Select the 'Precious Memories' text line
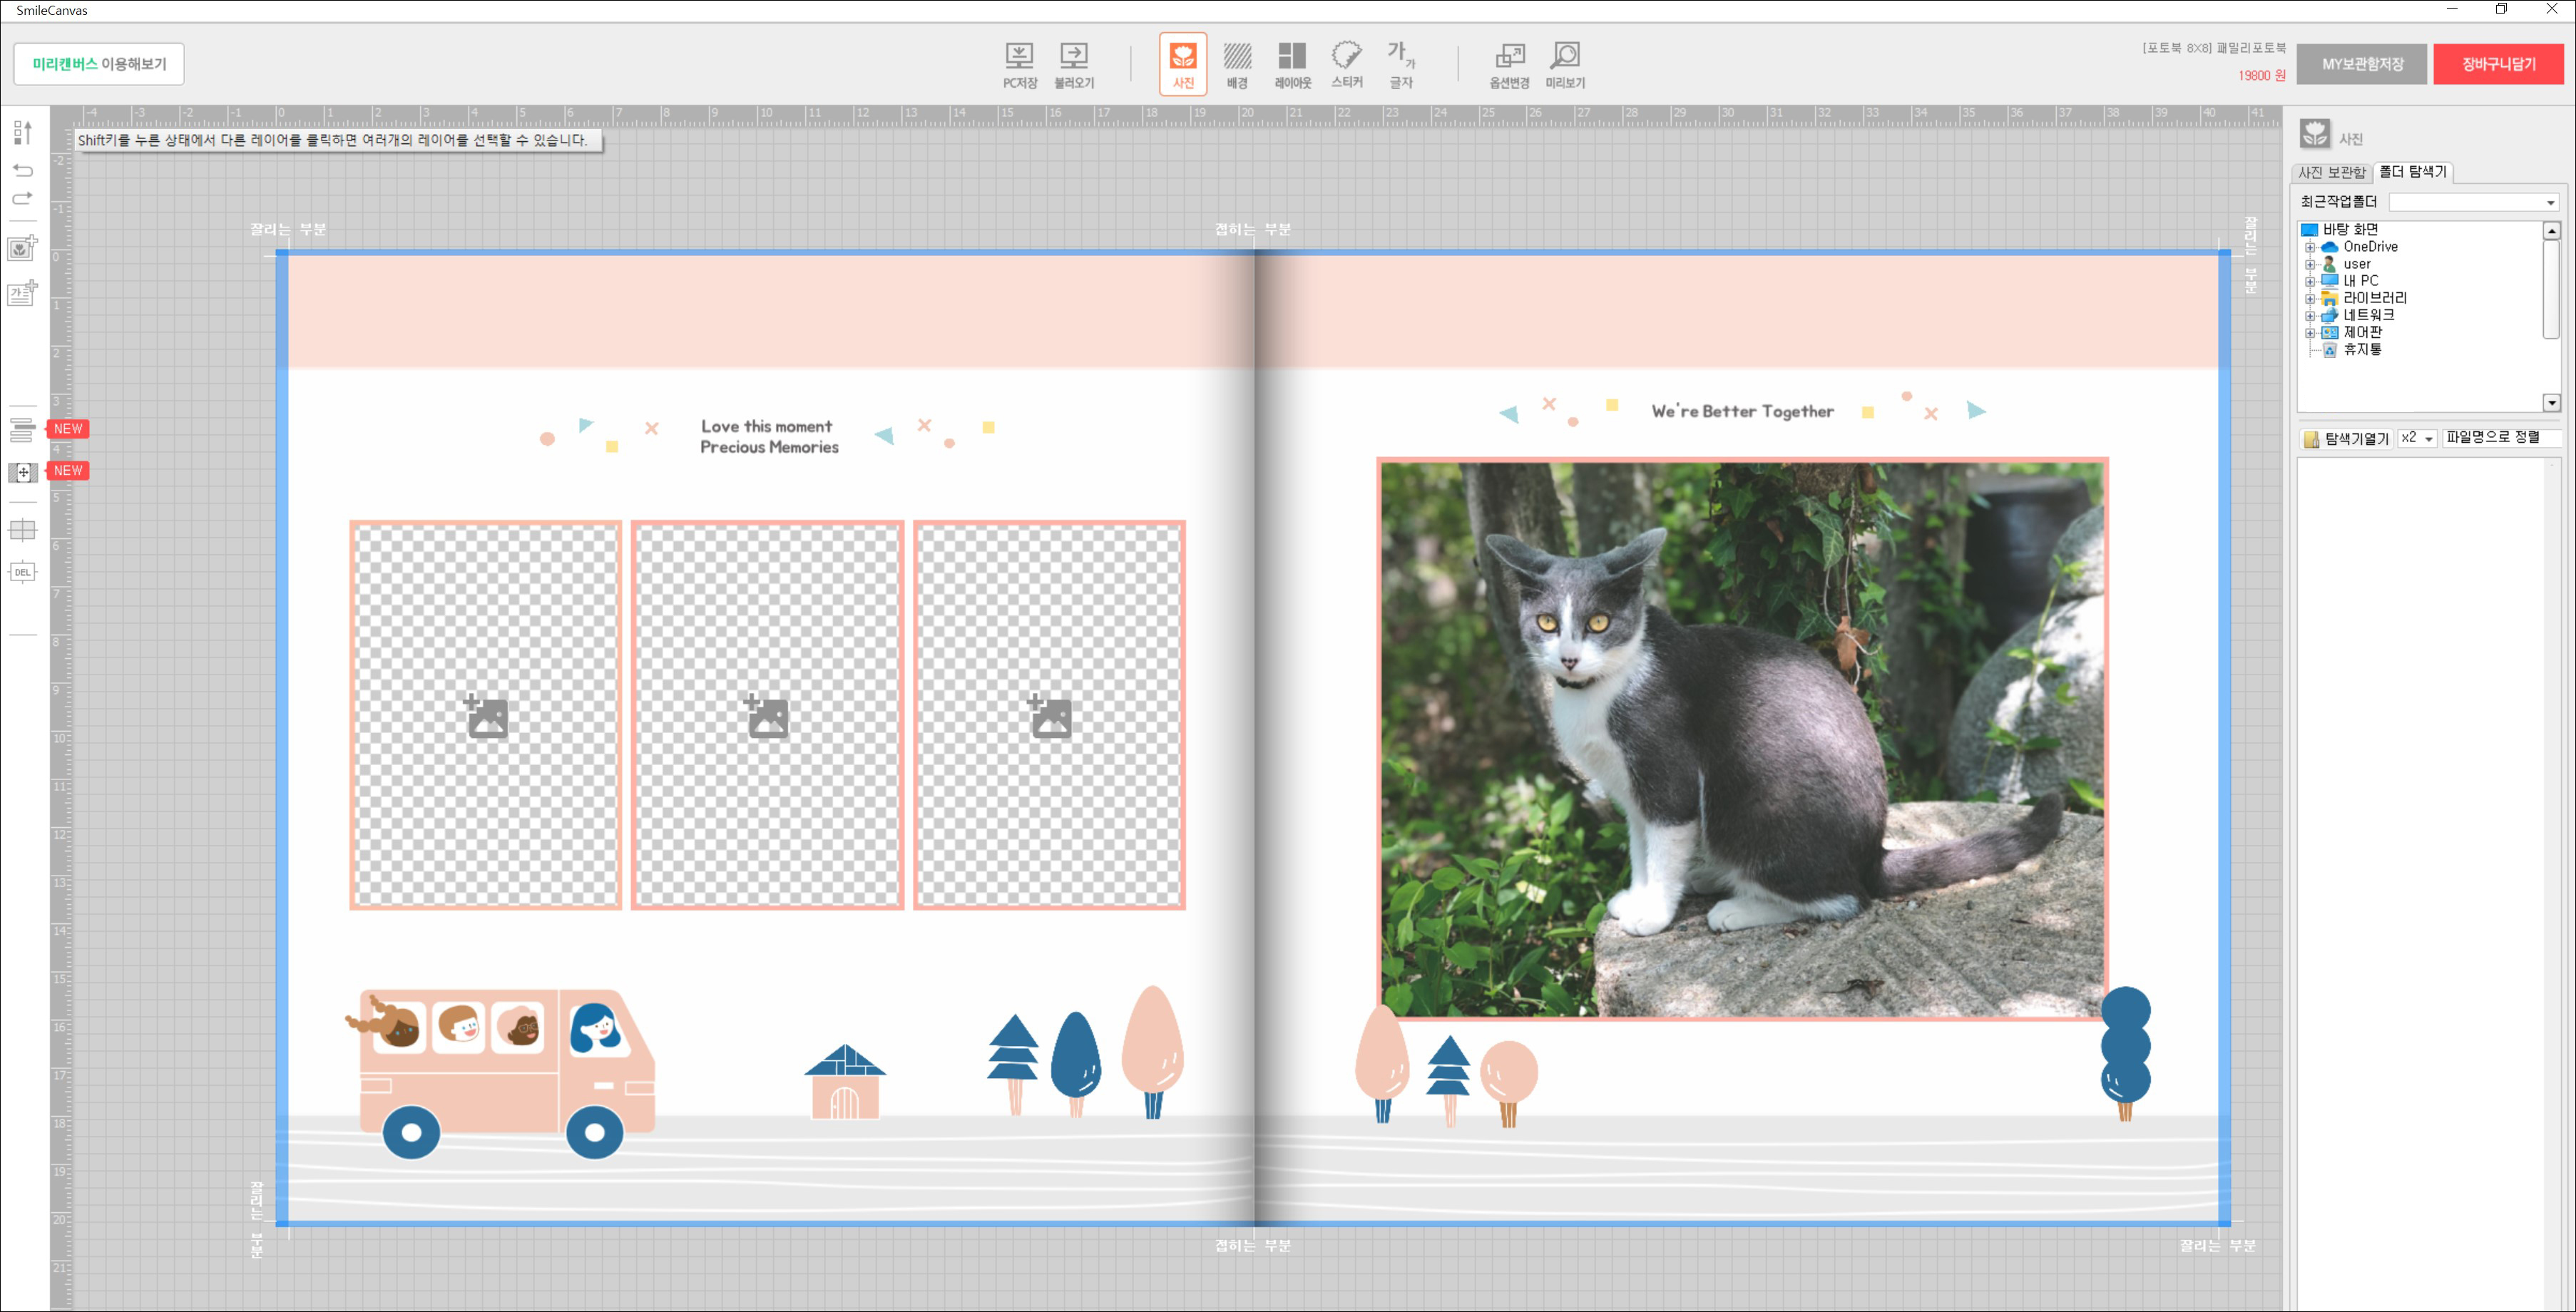Image resolution: width=2576 pixels, height=1312 pixels. click(x=769, y=447)
